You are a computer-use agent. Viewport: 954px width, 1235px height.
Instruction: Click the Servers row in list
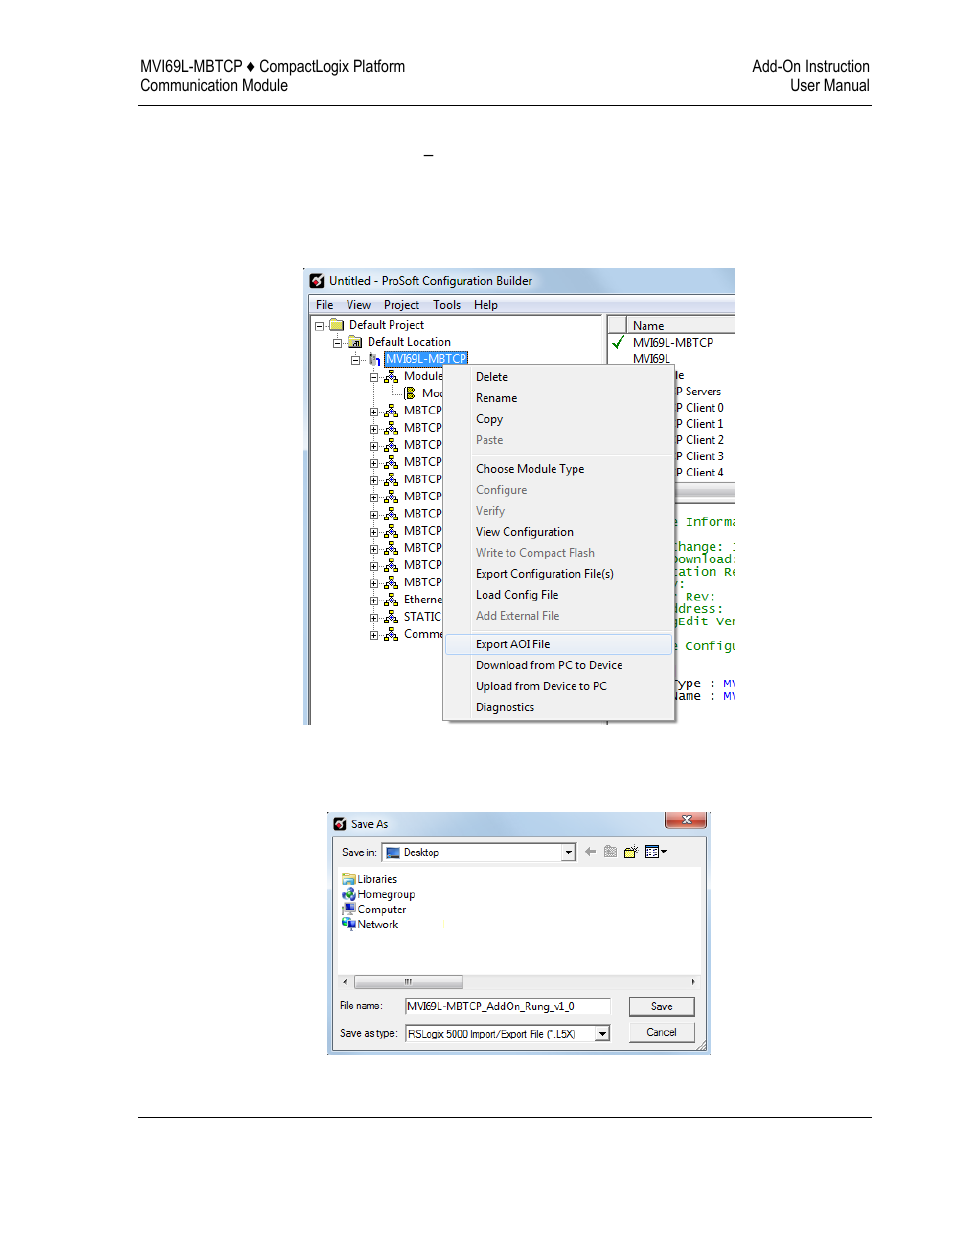[x=699, y=391]
